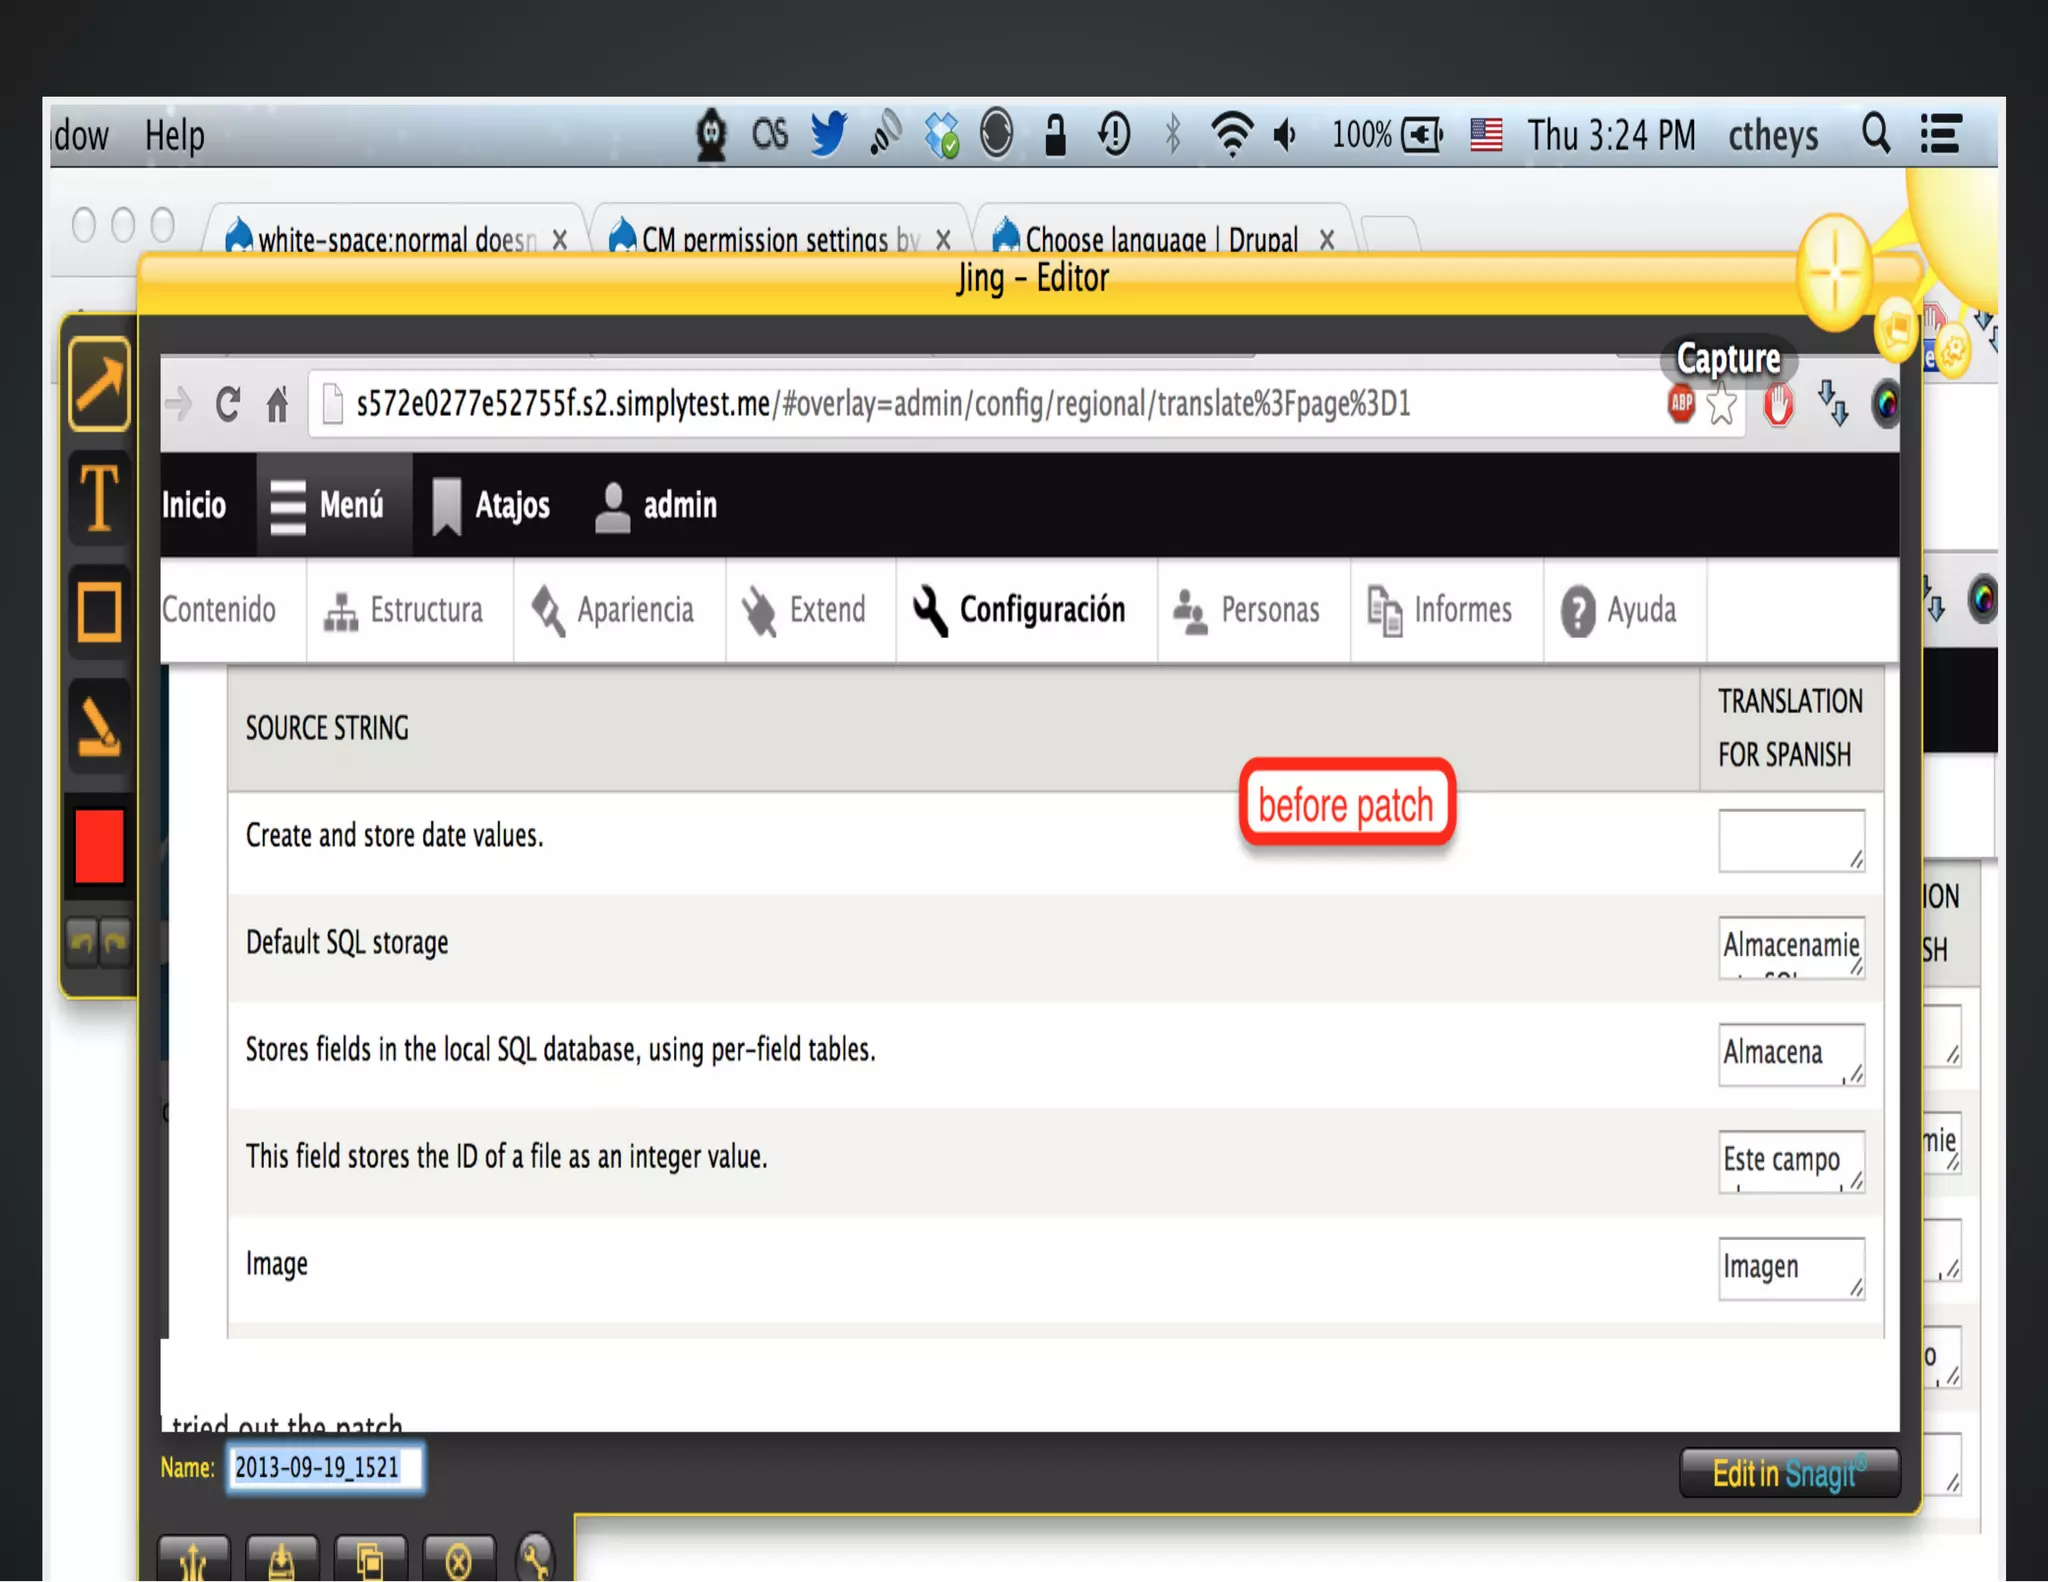Click the Jing cancel capture button
This screenshot has height=1582, width=2048.
tap(458, 1559)
